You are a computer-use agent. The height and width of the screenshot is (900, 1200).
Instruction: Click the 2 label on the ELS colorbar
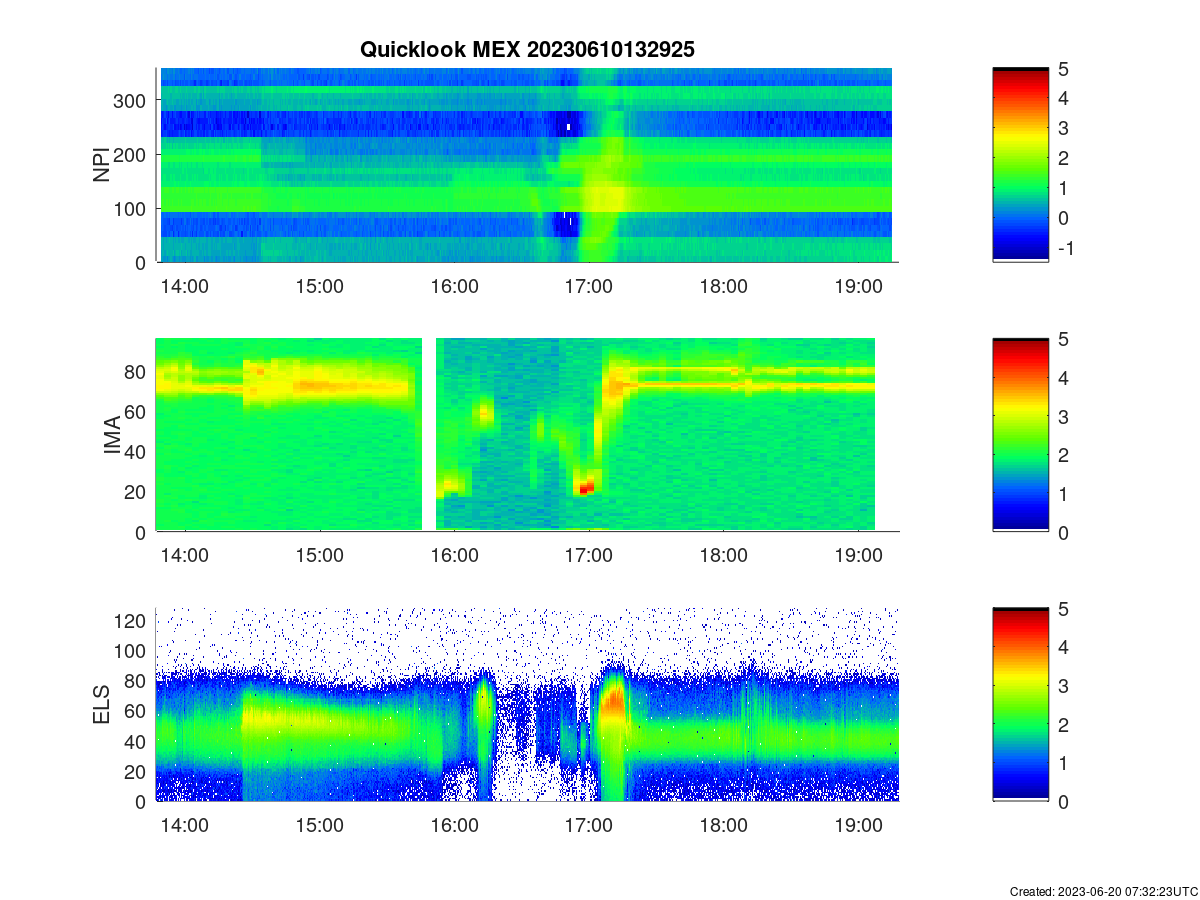[x=1064, y=724]
